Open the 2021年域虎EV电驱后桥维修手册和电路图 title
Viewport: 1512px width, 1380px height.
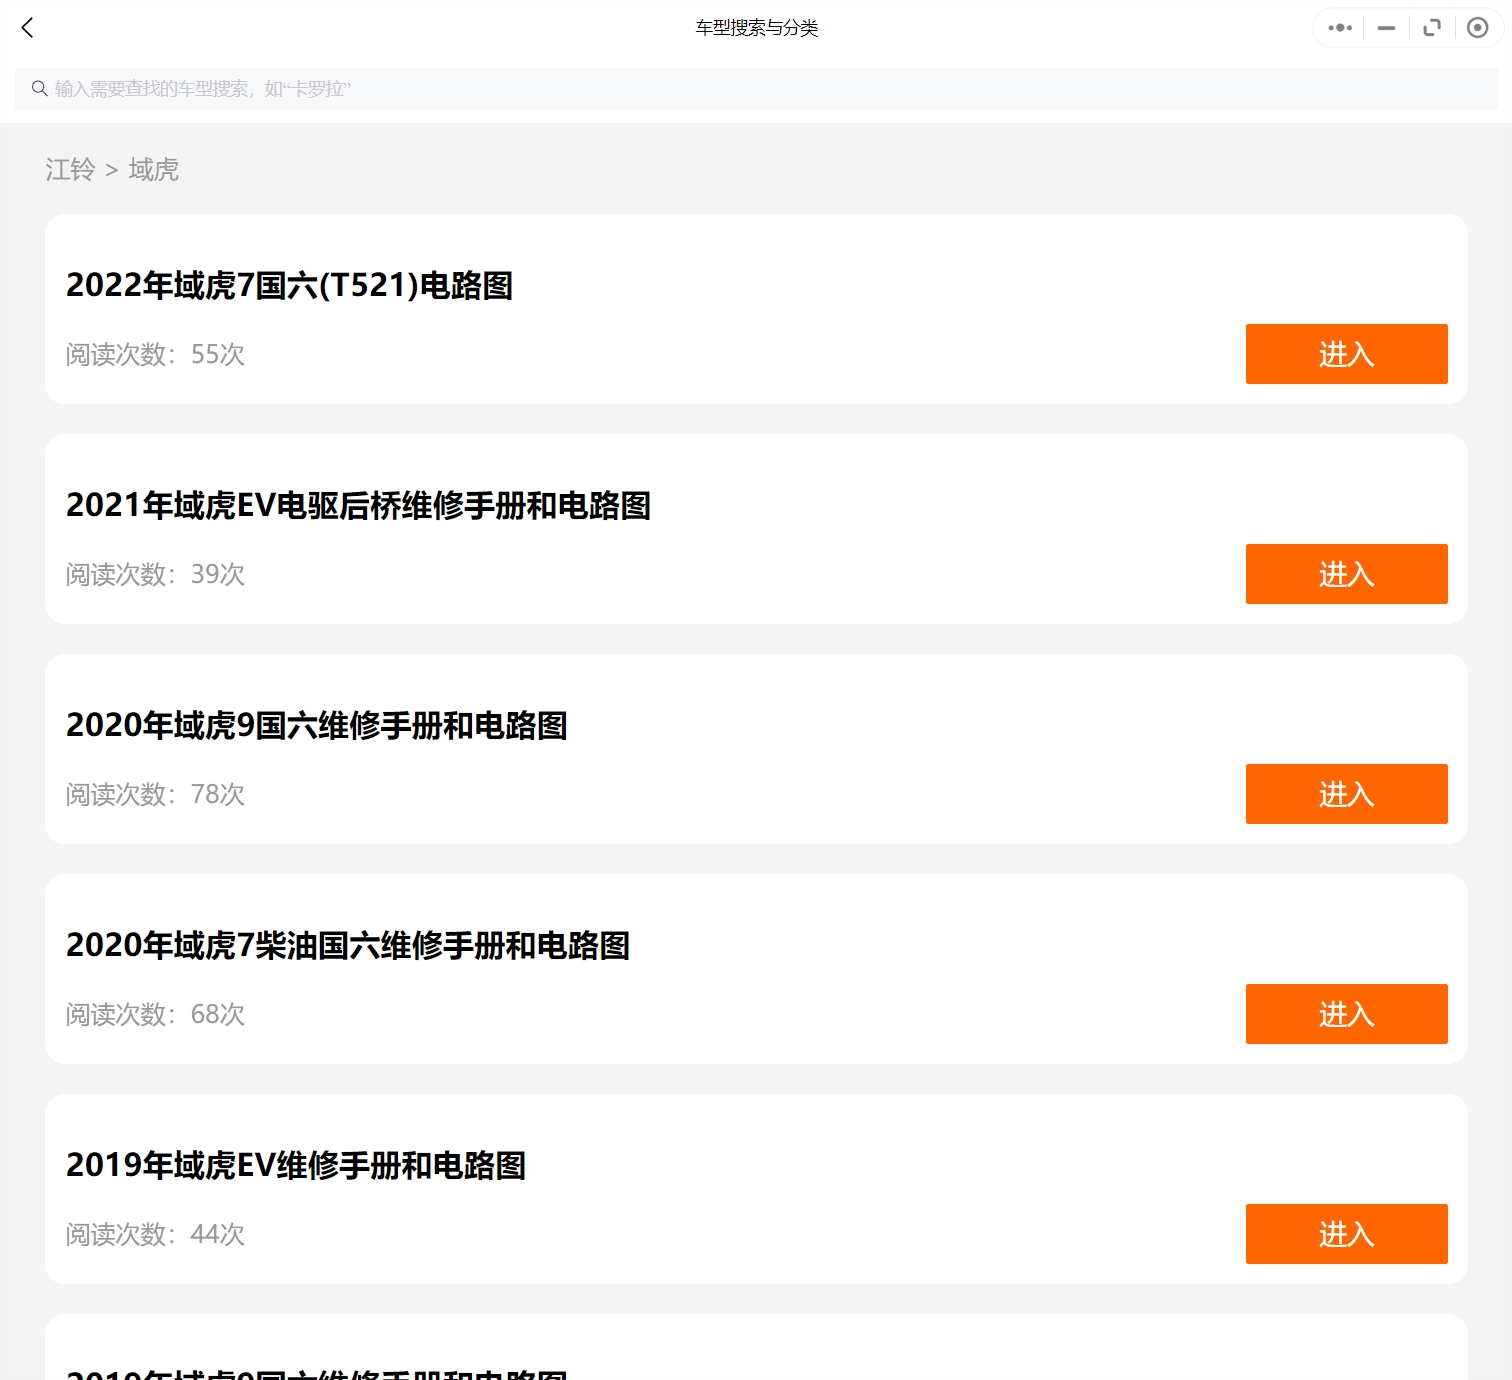[x=358, y=506]
